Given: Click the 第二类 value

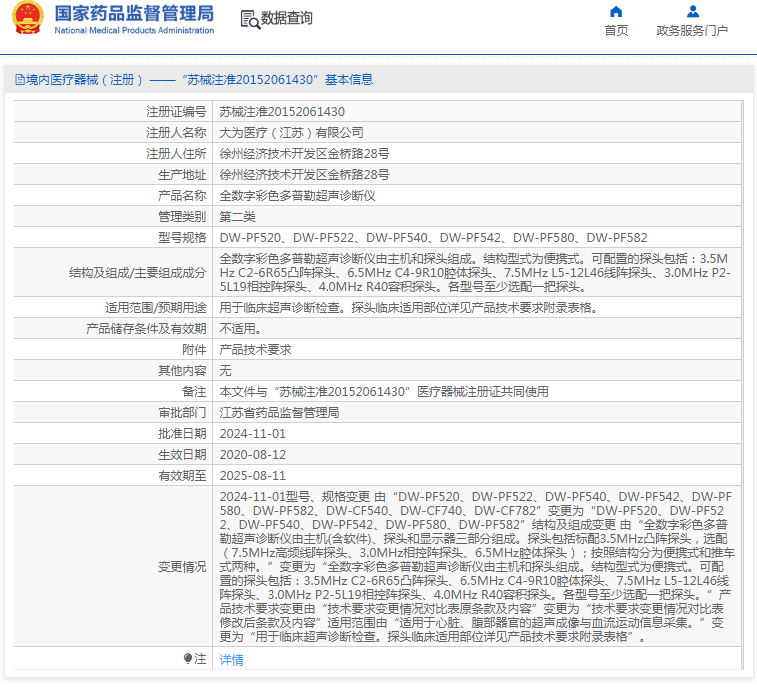Looking at the screenshot, I should pyautogui.click(x=237, y=216).
